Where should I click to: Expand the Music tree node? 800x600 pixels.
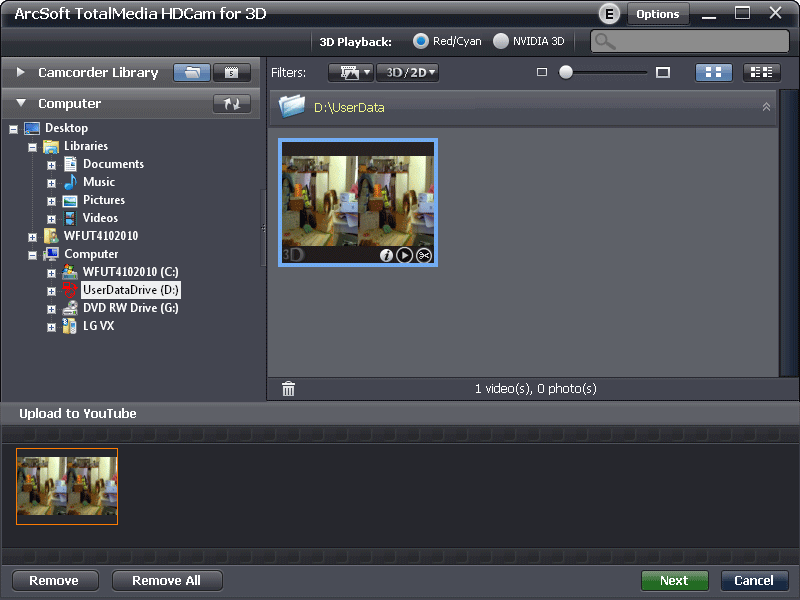[51, 183]
